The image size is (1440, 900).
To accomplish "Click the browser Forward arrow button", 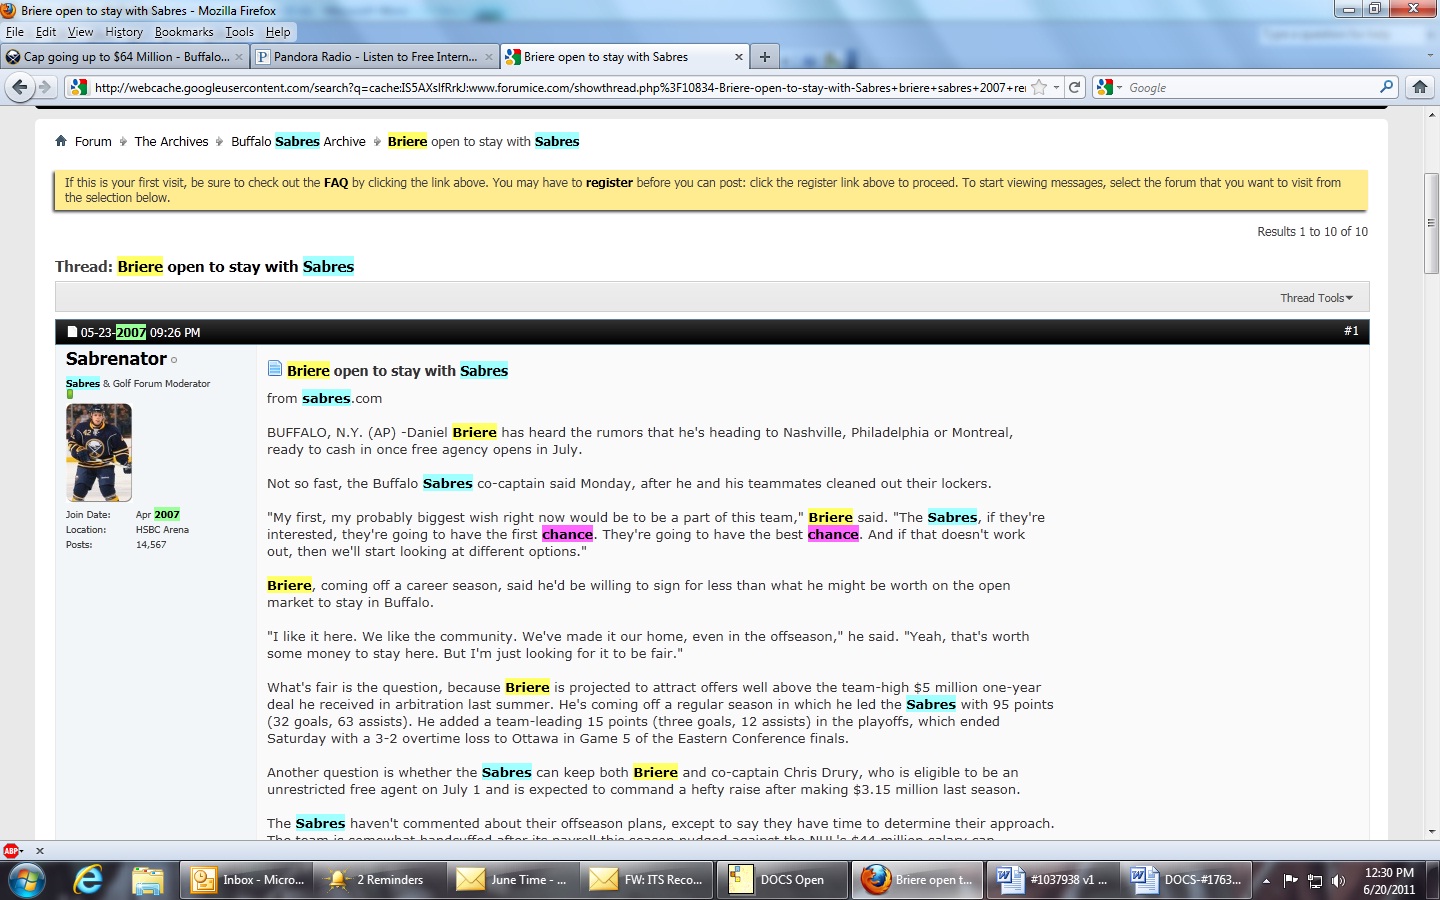I will pyautogui.click(x=44, y=87).
